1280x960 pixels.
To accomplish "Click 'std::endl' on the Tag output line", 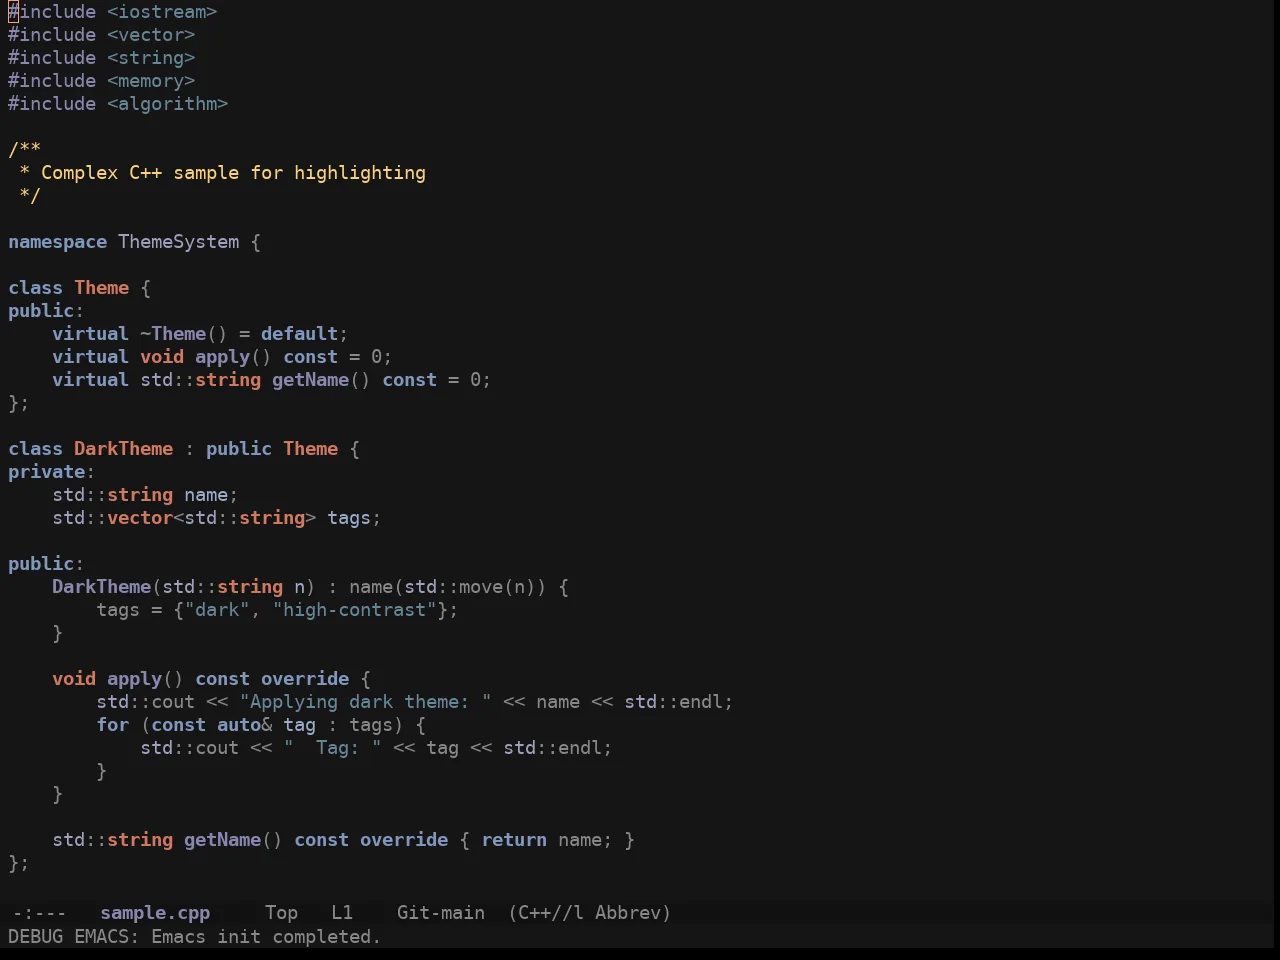I will pos(553,748).
